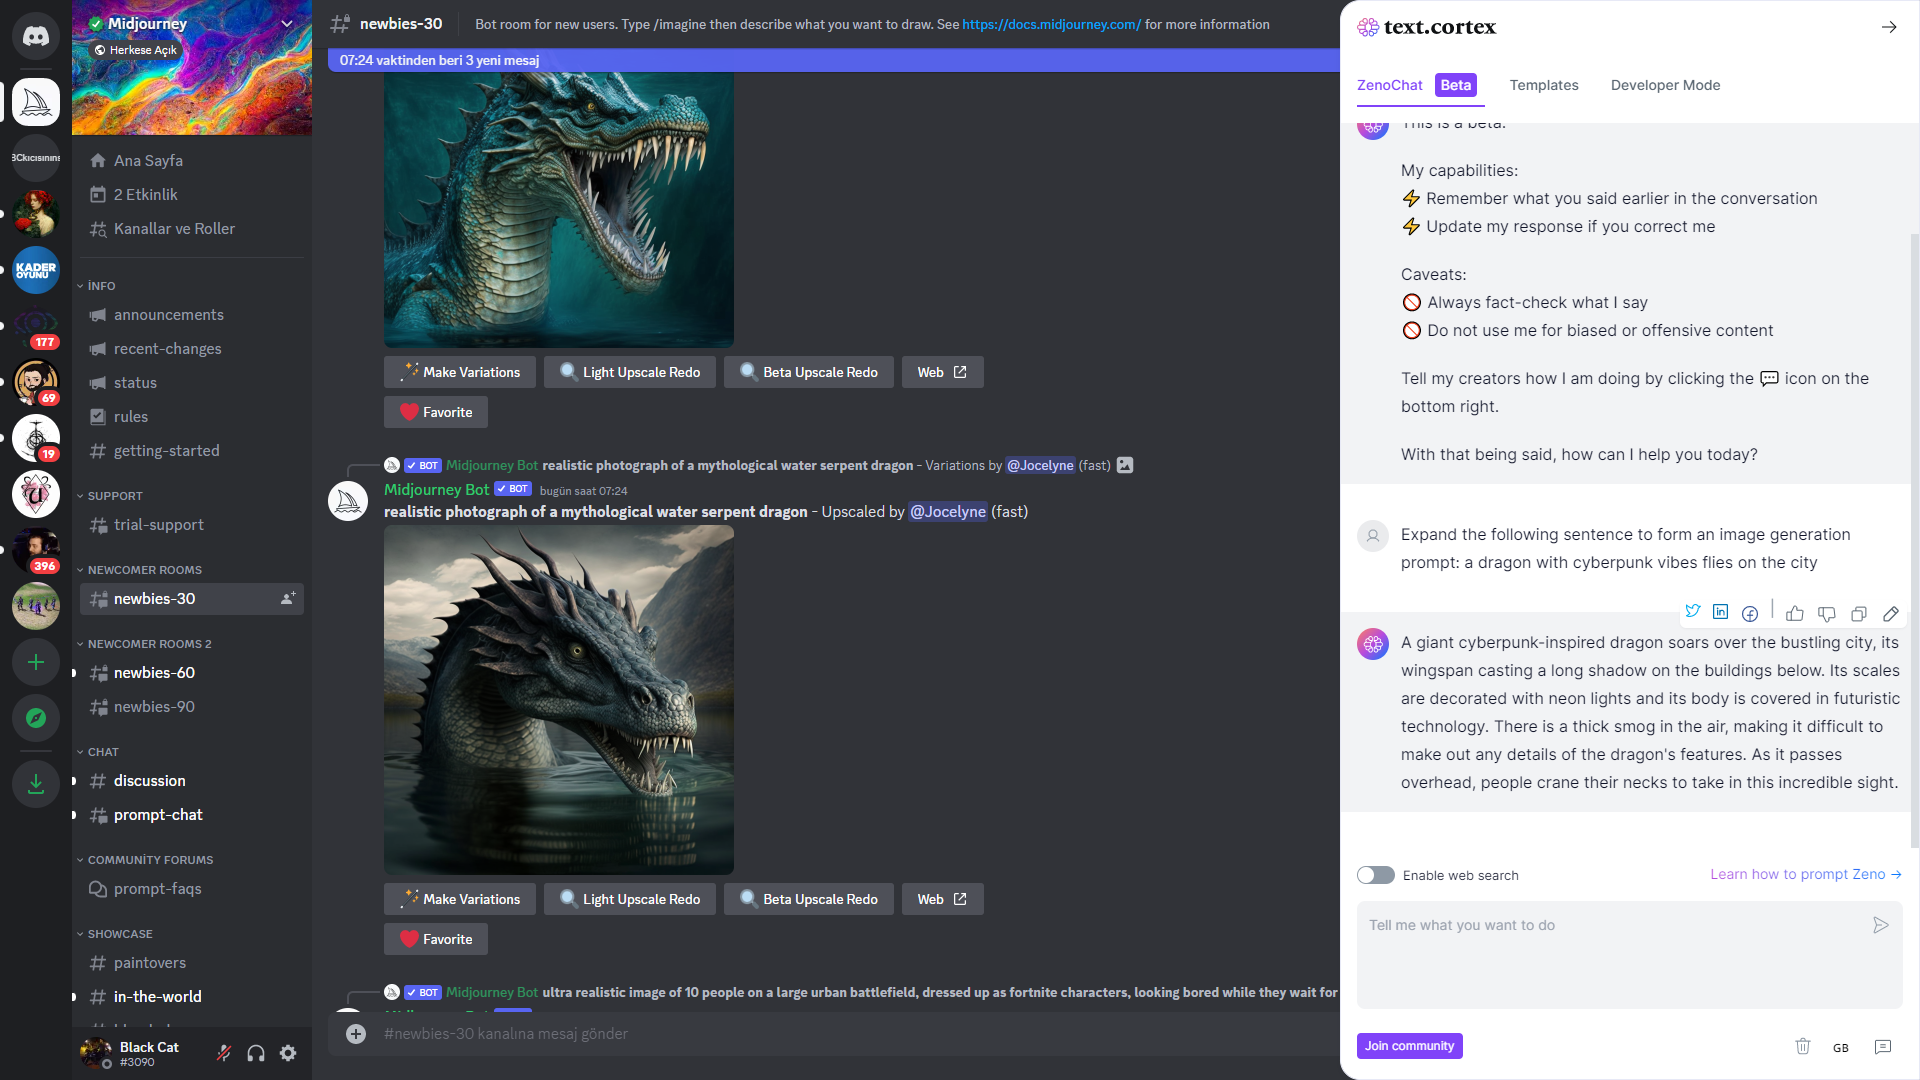The width and height of the screenshot is (1920, 1080).
Task: Open the Midjourney server dropdown menu
Action: tap(286, 23)
